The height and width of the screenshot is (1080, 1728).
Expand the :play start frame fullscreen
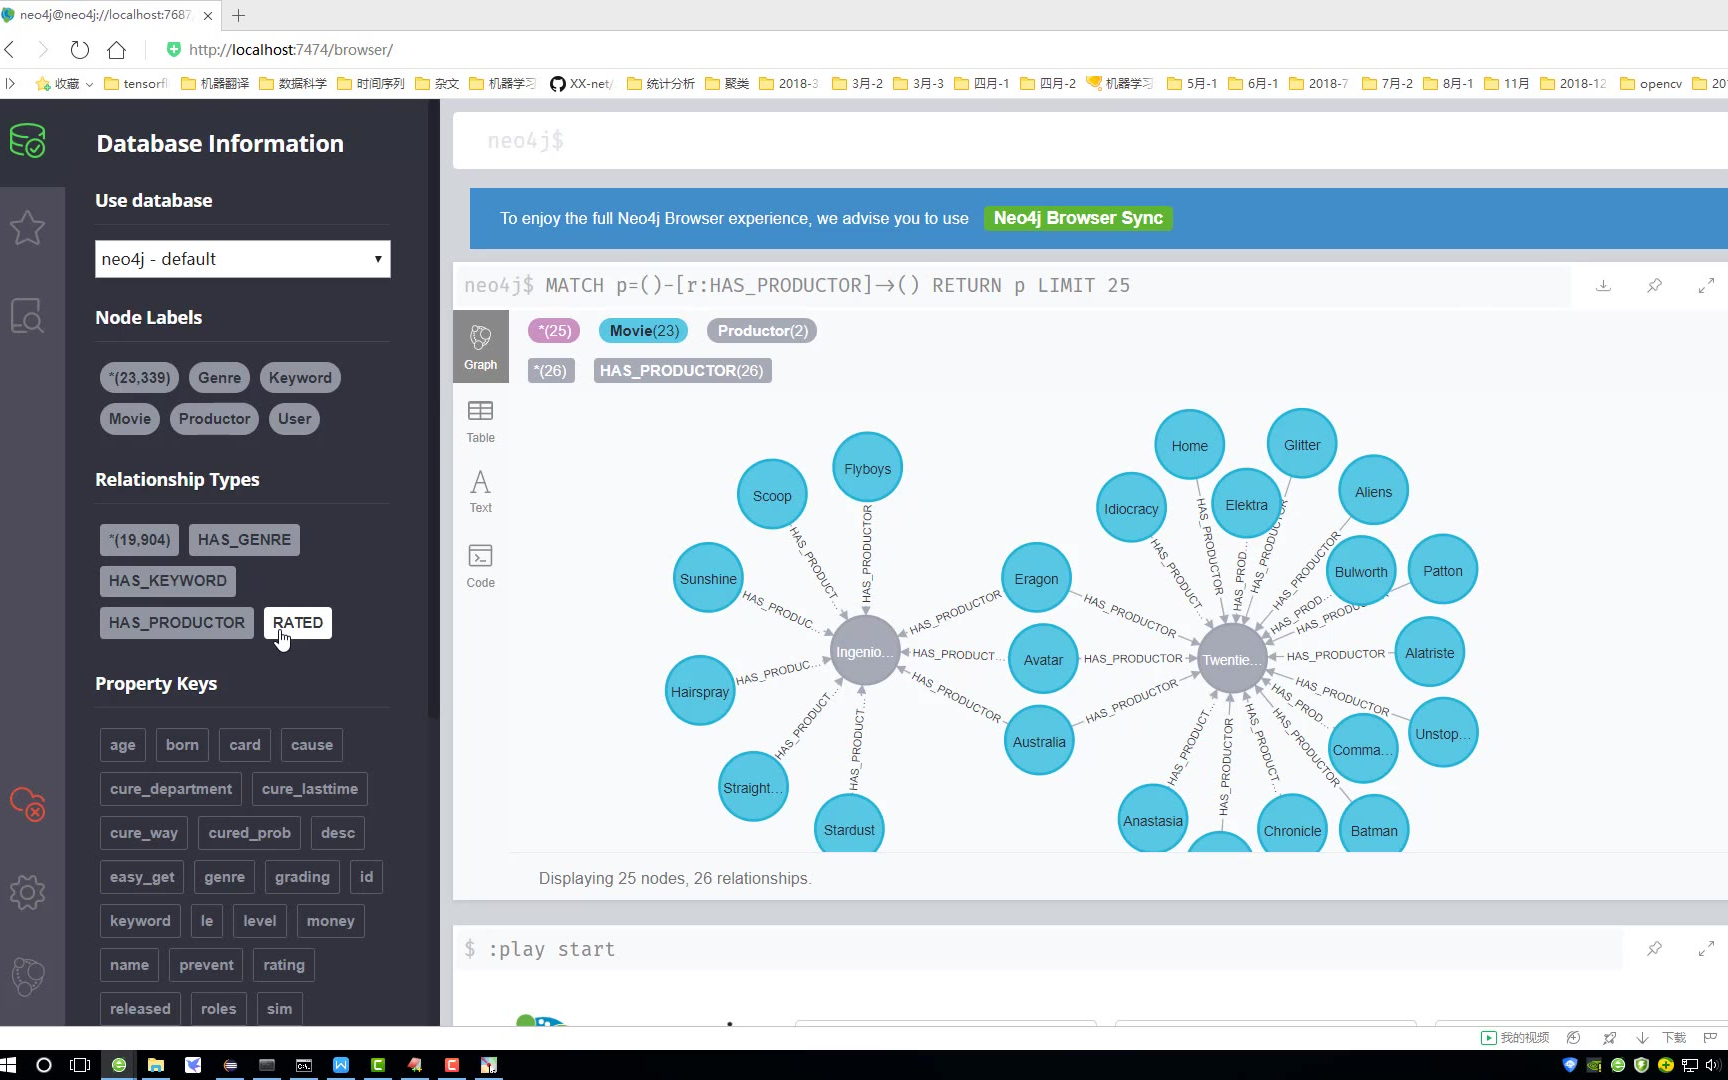click(x=1706, y=949)
